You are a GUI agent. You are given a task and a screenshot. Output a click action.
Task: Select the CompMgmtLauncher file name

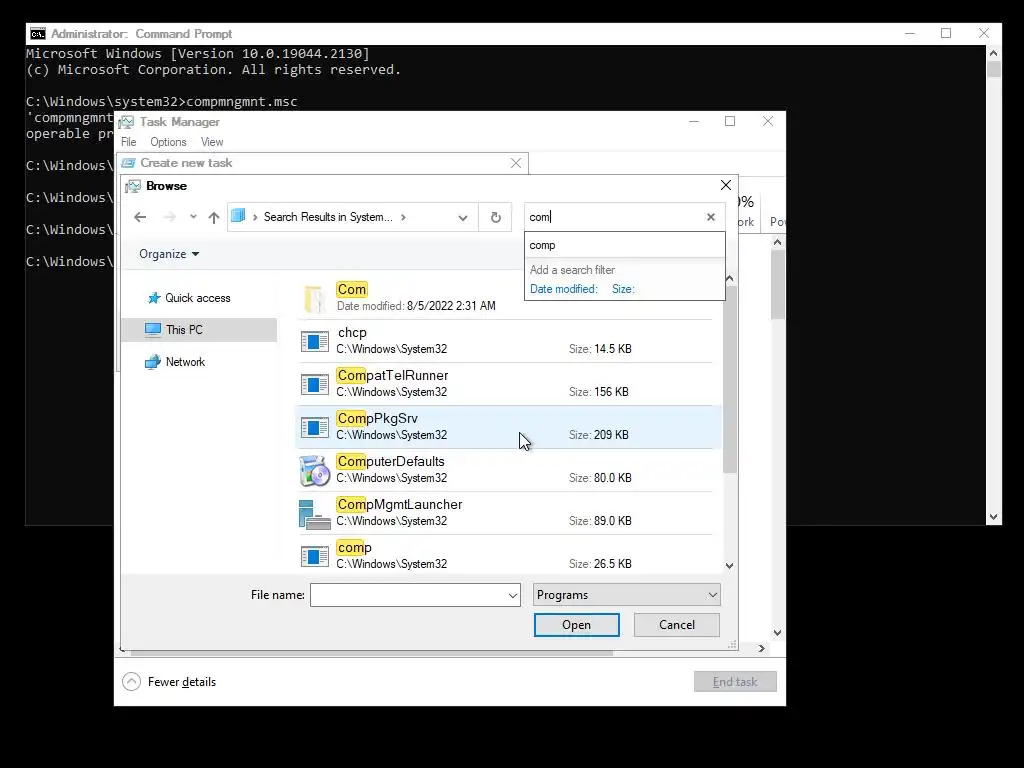coord(399,505)
